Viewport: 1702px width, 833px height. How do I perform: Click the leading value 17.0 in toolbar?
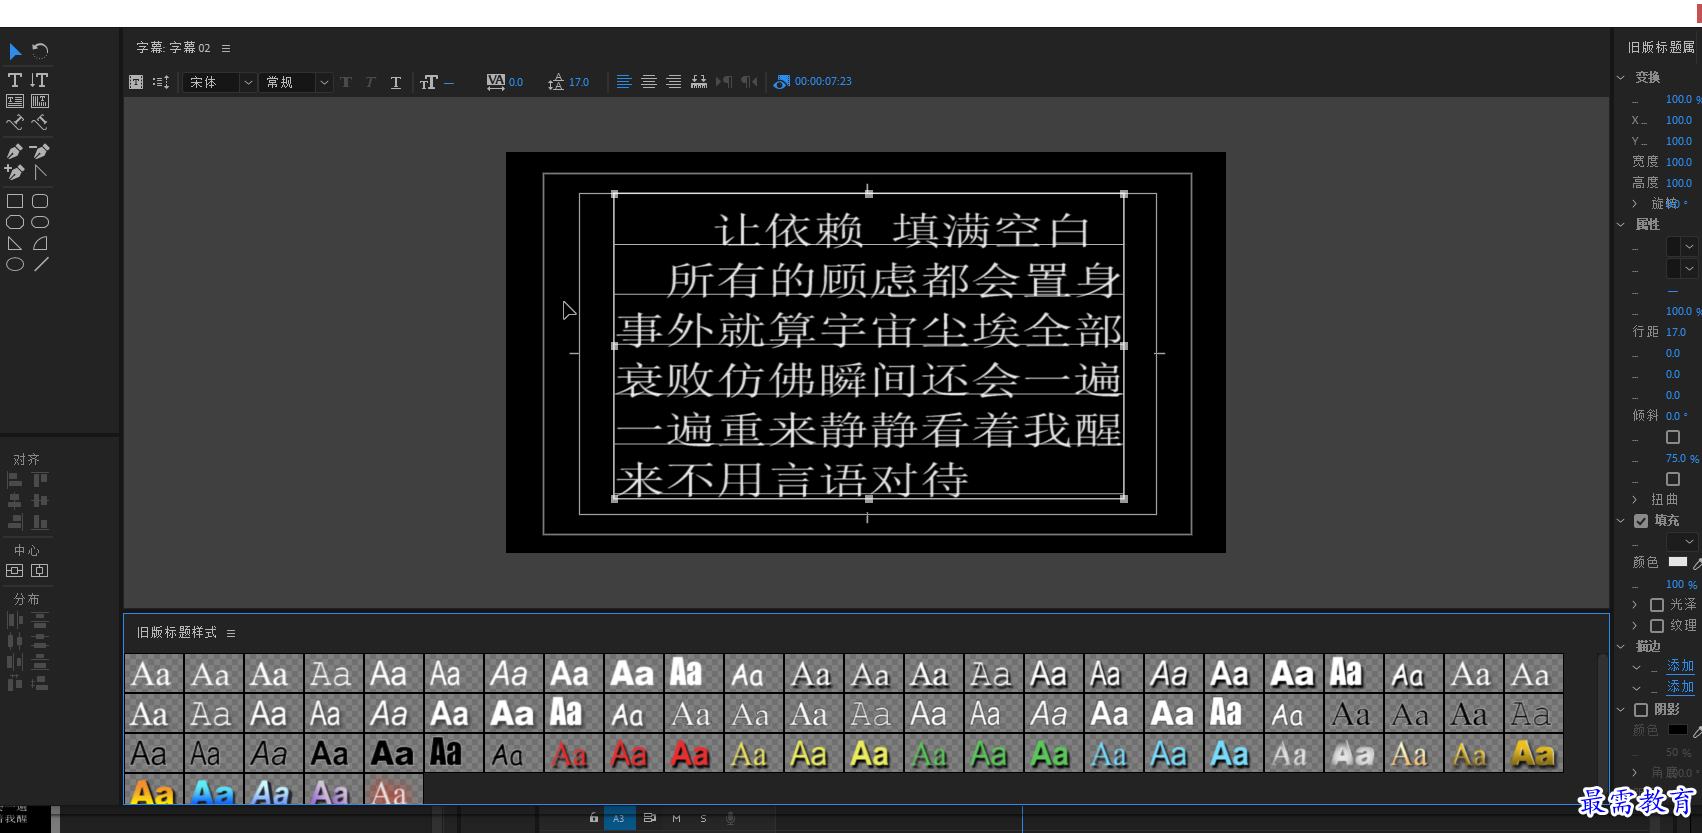pos(579,82)
